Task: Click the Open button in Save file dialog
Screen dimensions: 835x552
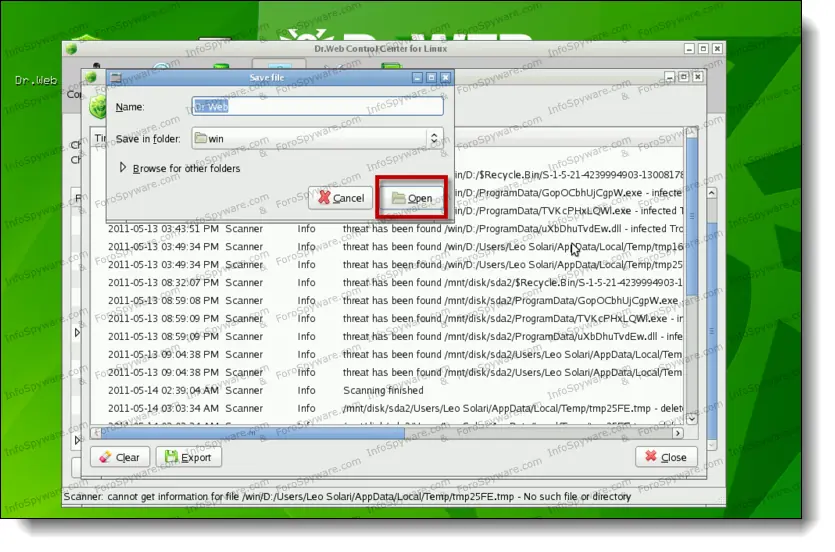Action: (412, 198)
